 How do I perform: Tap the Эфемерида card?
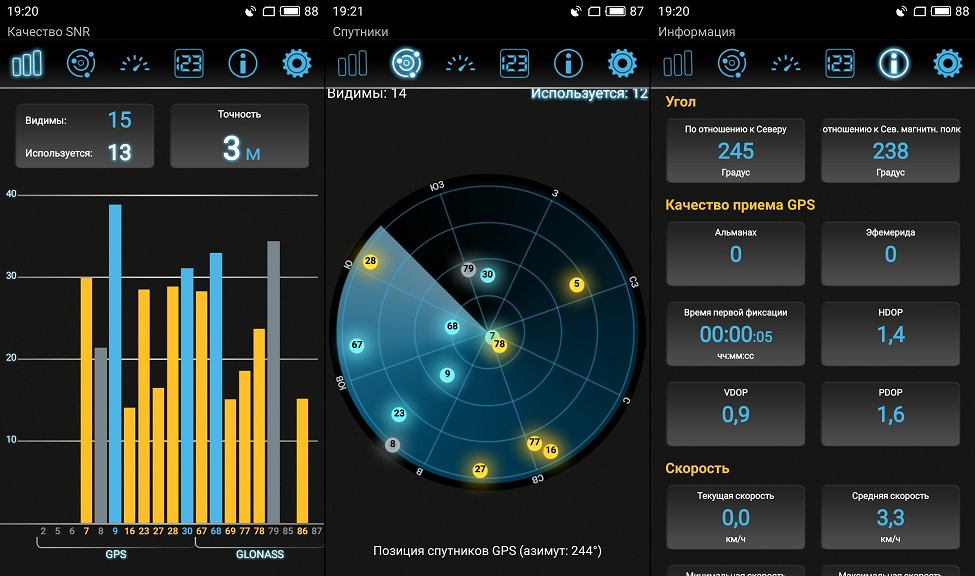click(x=890, y=254)
